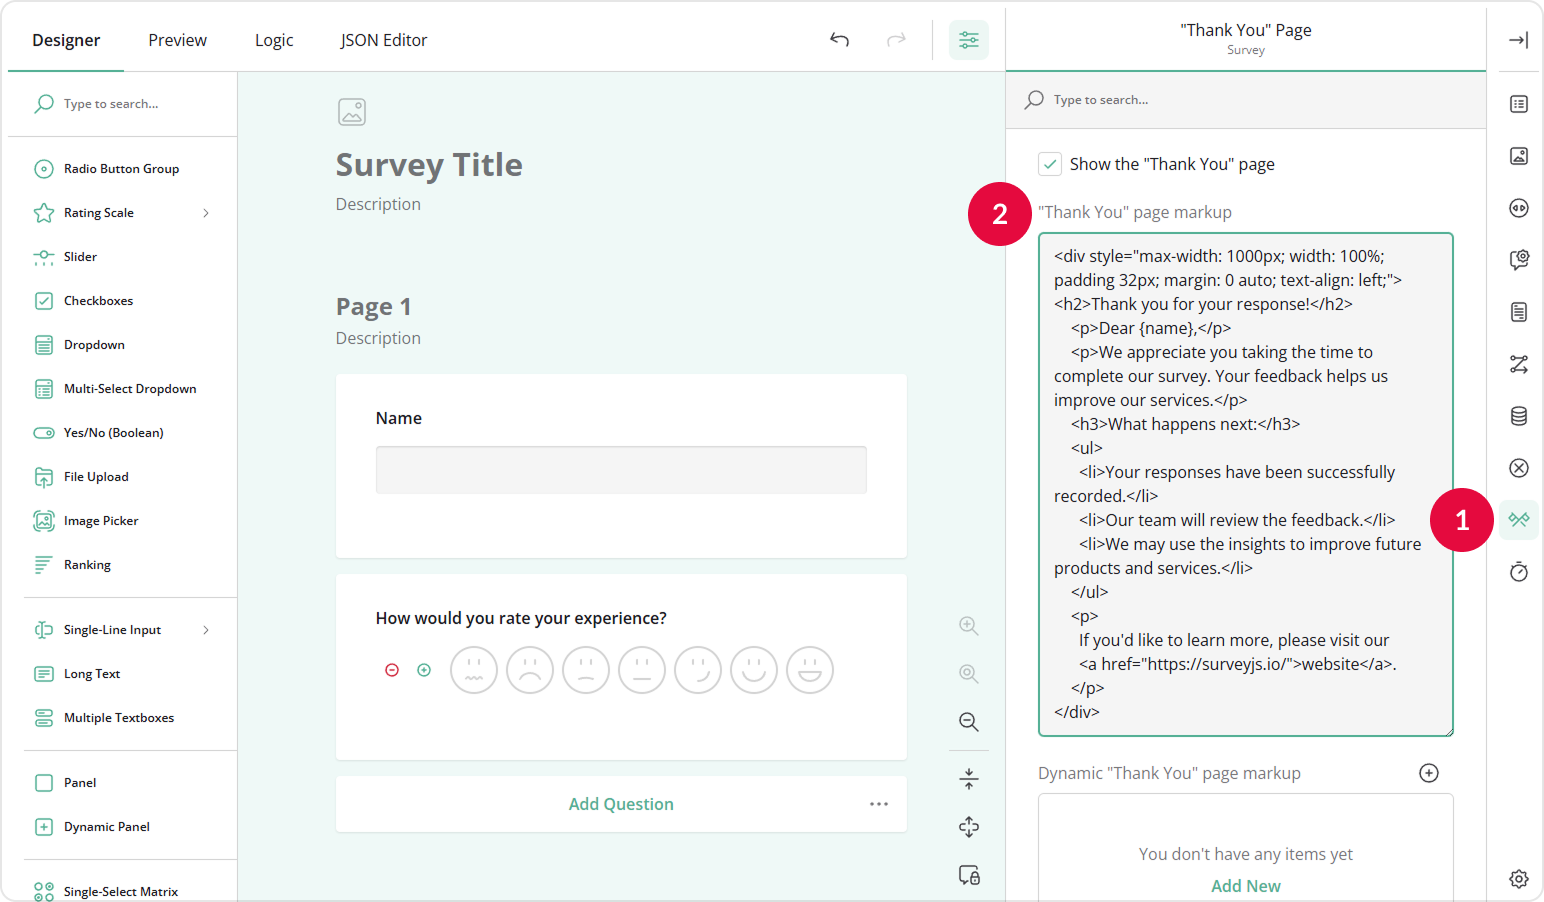
Task: Toggle the minus emoji rating option
Action: (x=392, y=670)
